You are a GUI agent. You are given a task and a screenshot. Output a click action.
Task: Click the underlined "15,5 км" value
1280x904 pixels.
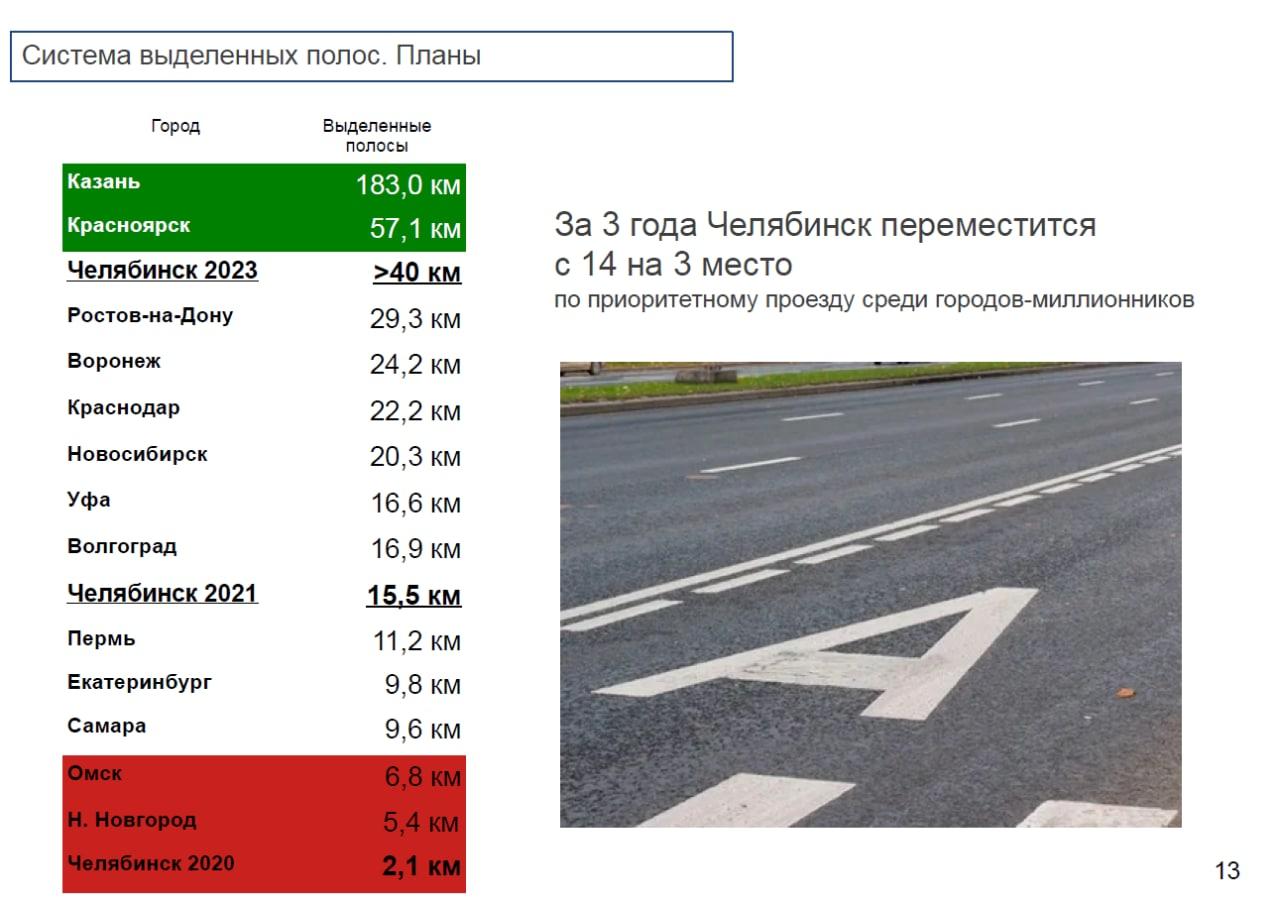tap(413, 596)
